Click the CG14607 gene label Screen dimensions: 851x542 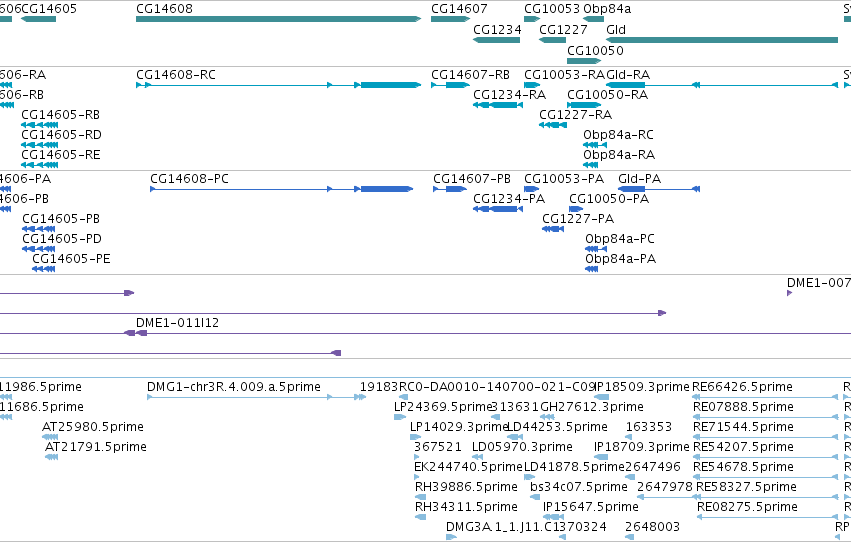tap(459, 9)
